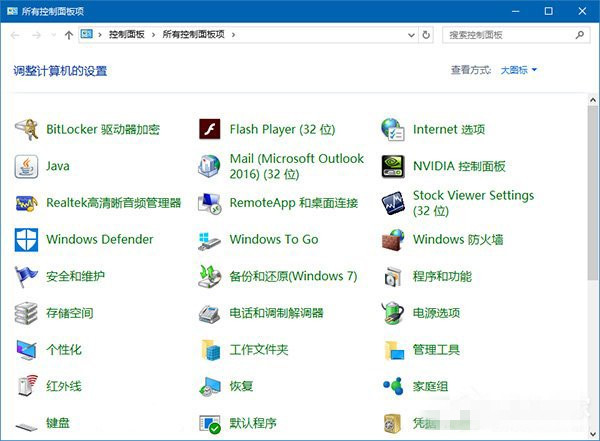Viewport: 600px width, 441px height.
Task: Click 控制面板 breadcrumb in address bar
Action: 127,34
